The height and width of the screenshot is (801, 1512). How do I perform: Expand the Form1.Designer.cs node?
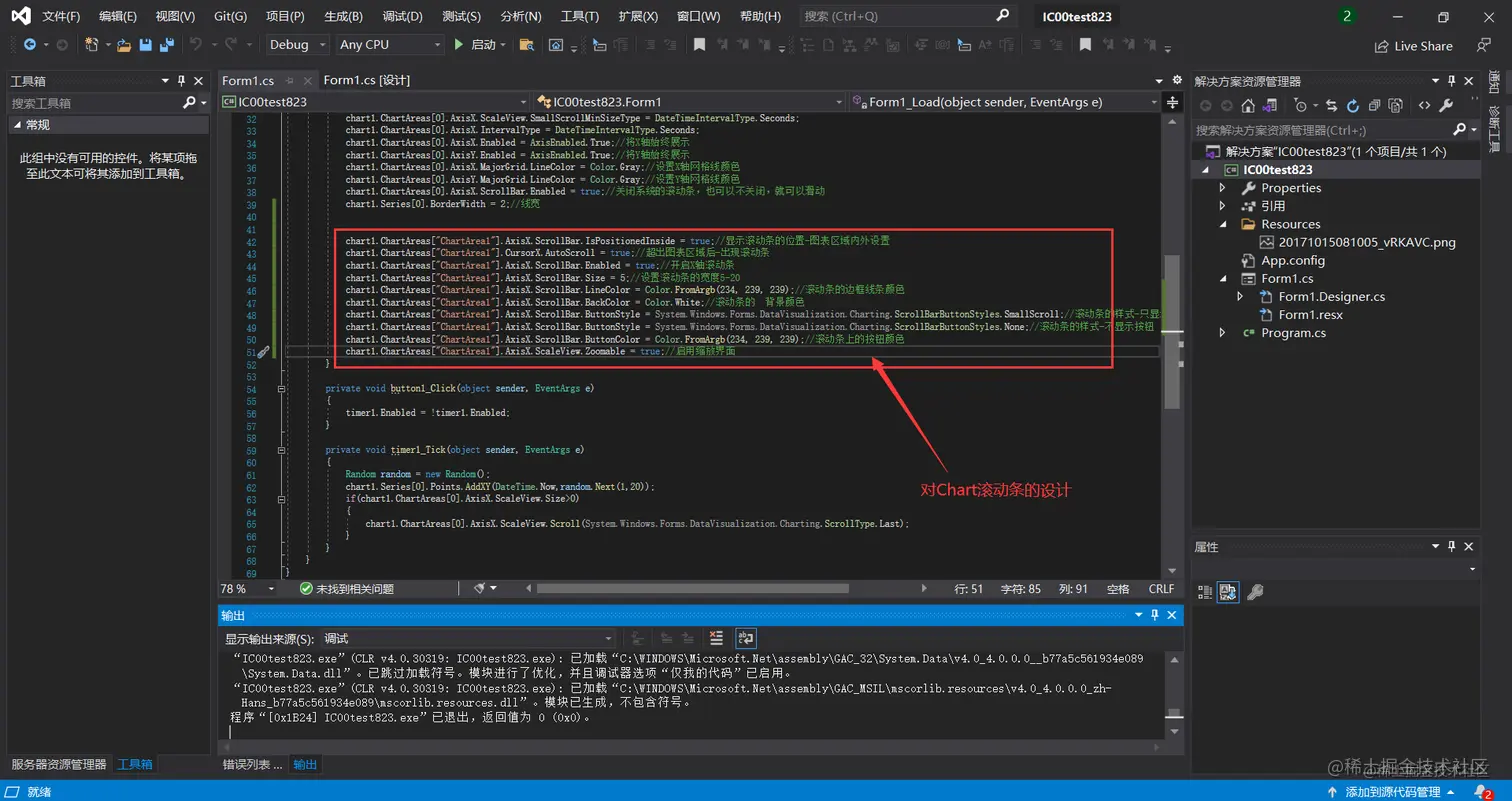click(1241, 297)
